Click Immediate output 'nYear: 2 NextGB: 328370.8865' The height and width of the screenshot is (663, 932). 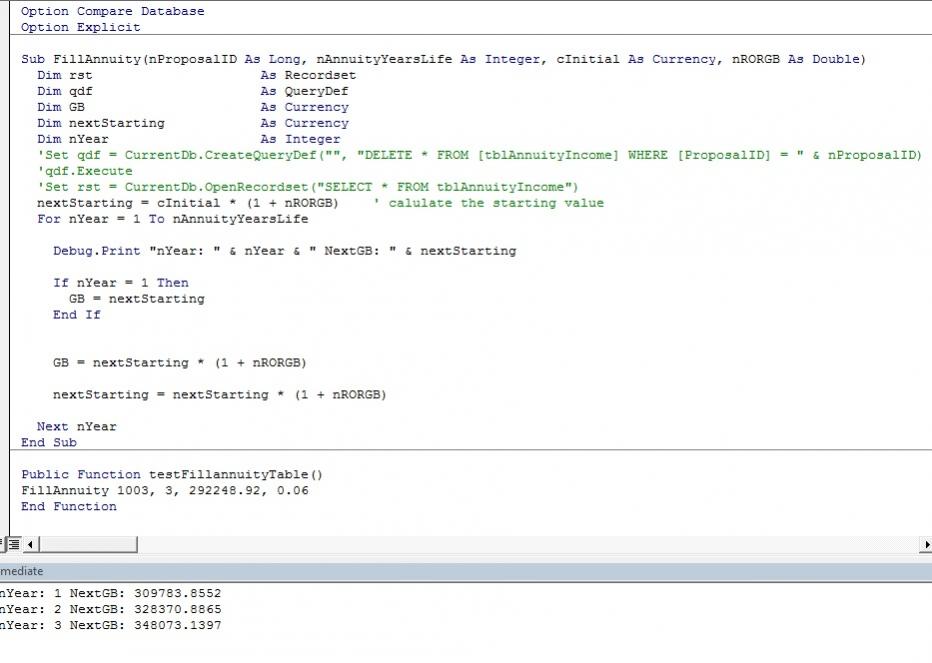111,609
